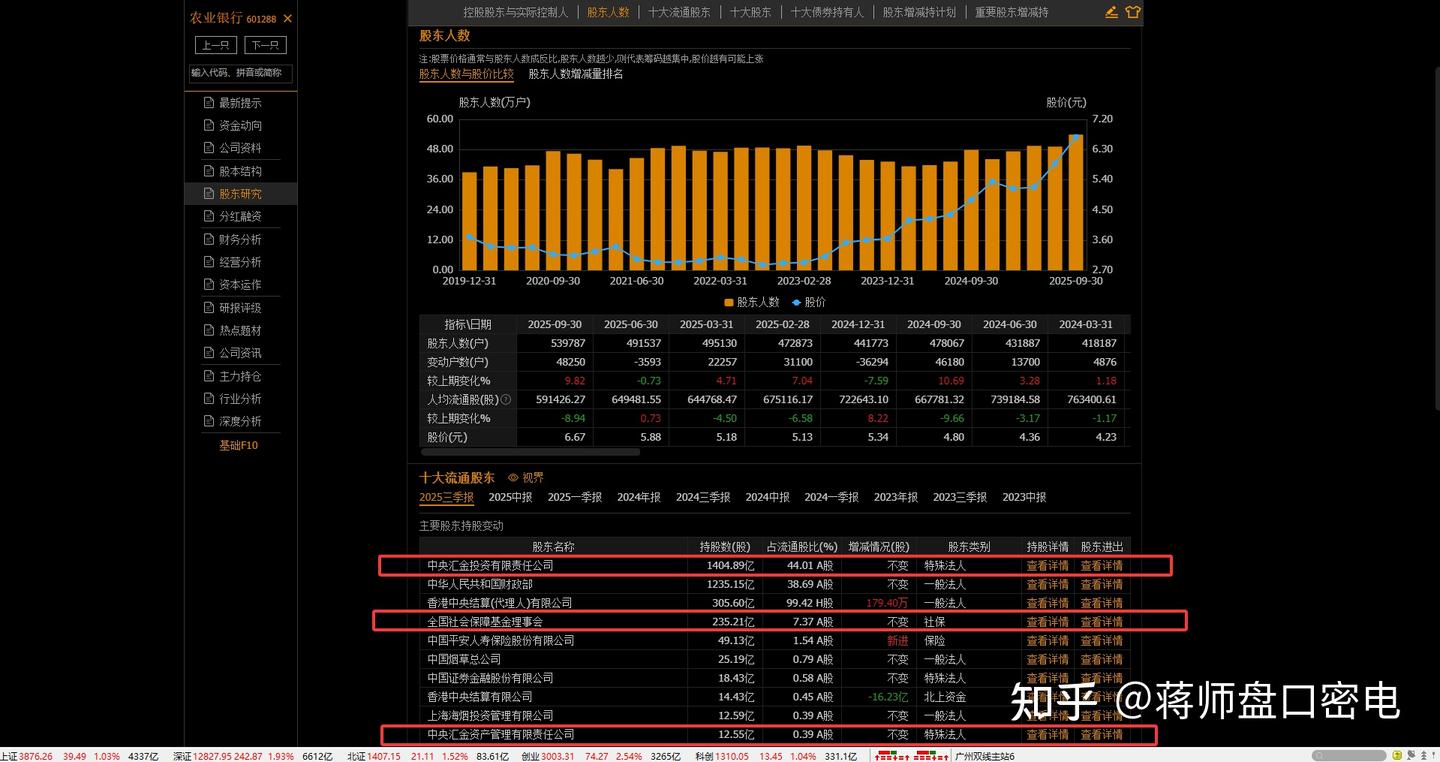Select the 2025中报 report period
The height and width of the screenshot is (762, 1440).
coord(510,497)
